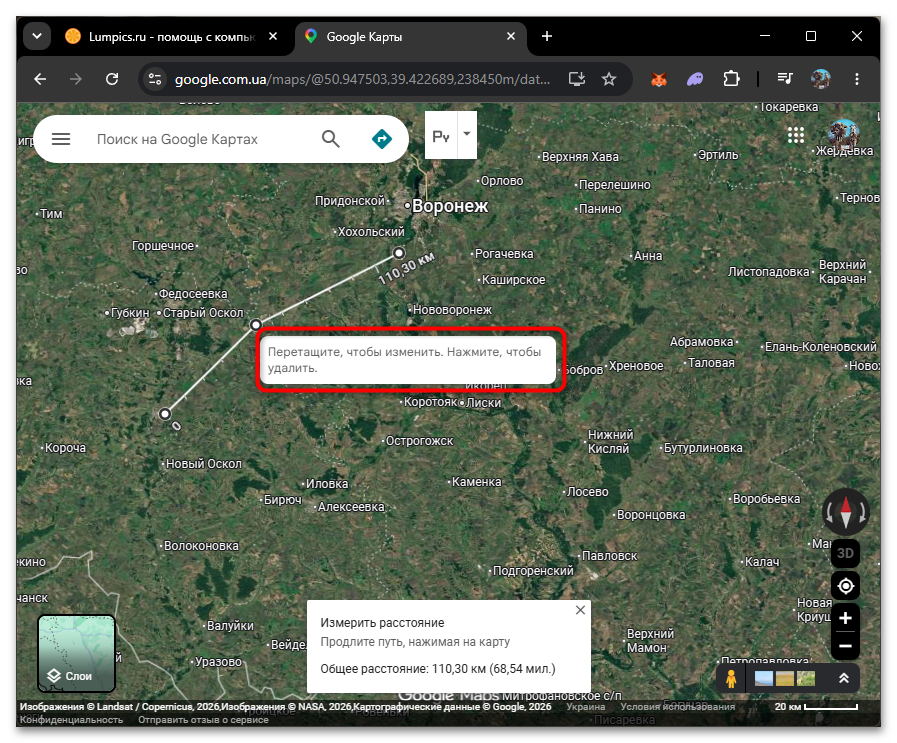Open a new browser tab
The height and width of the screenshot is (743, 897).
point(547,37)
